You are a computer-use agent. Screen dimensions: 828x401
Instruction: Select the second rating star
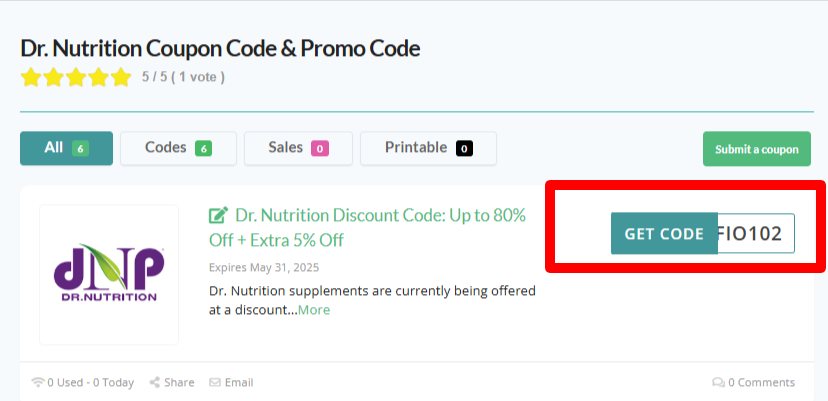click(54, 77)
